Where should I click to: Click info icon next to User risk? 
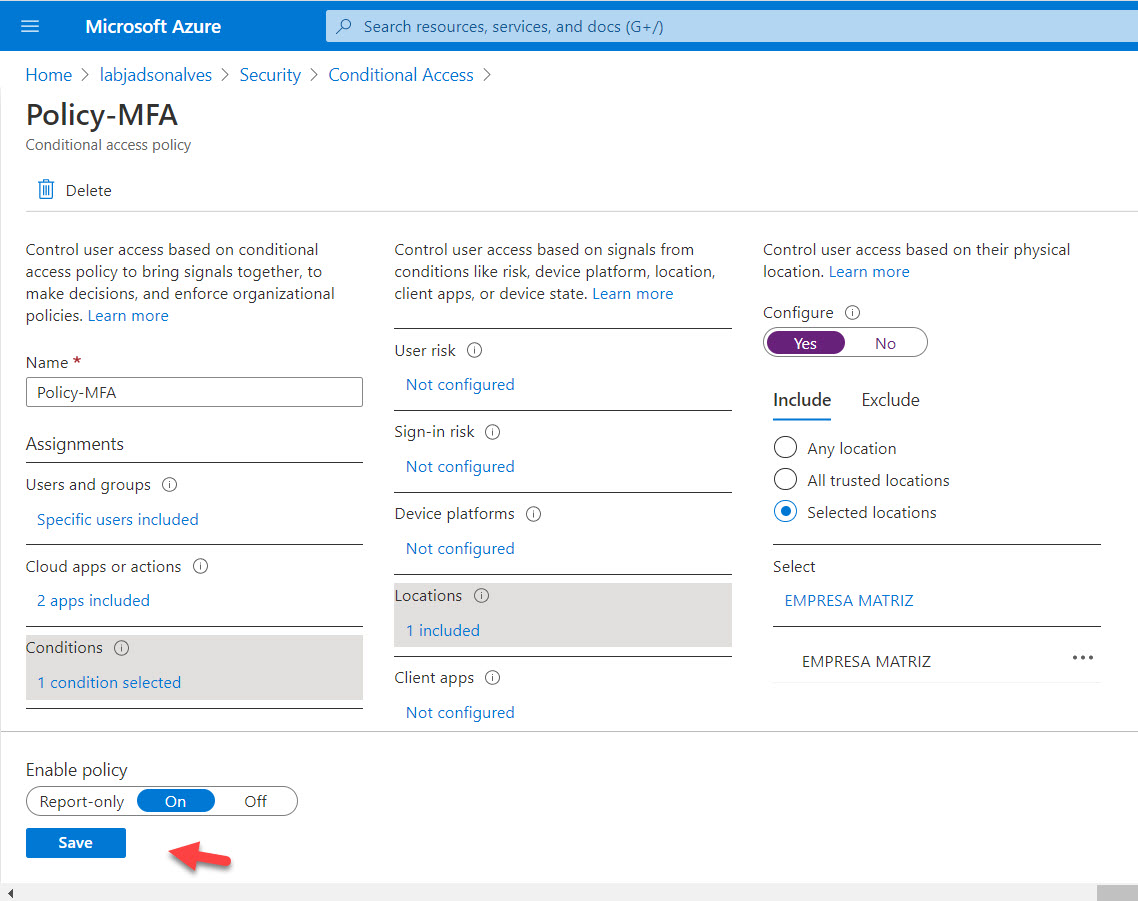click(x=475, y=351)
